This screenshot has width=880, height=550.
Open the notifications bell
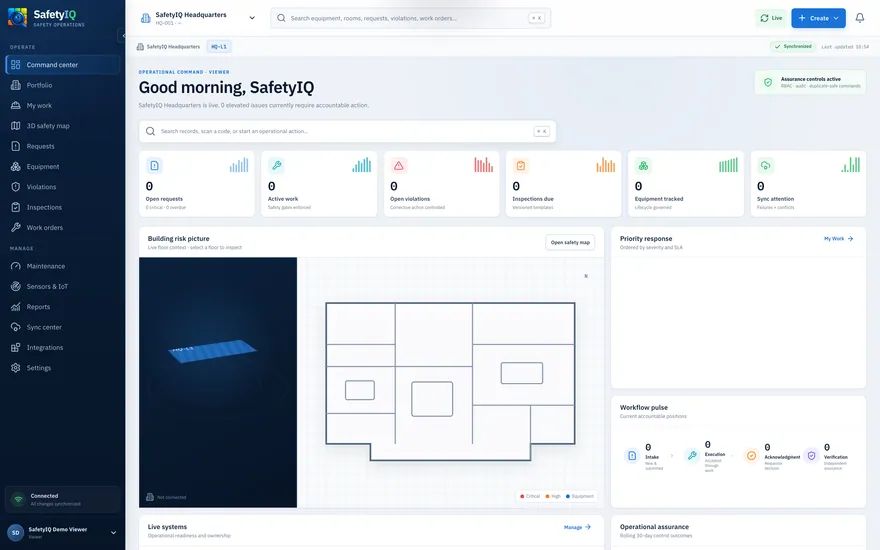[x=860, y=18]
